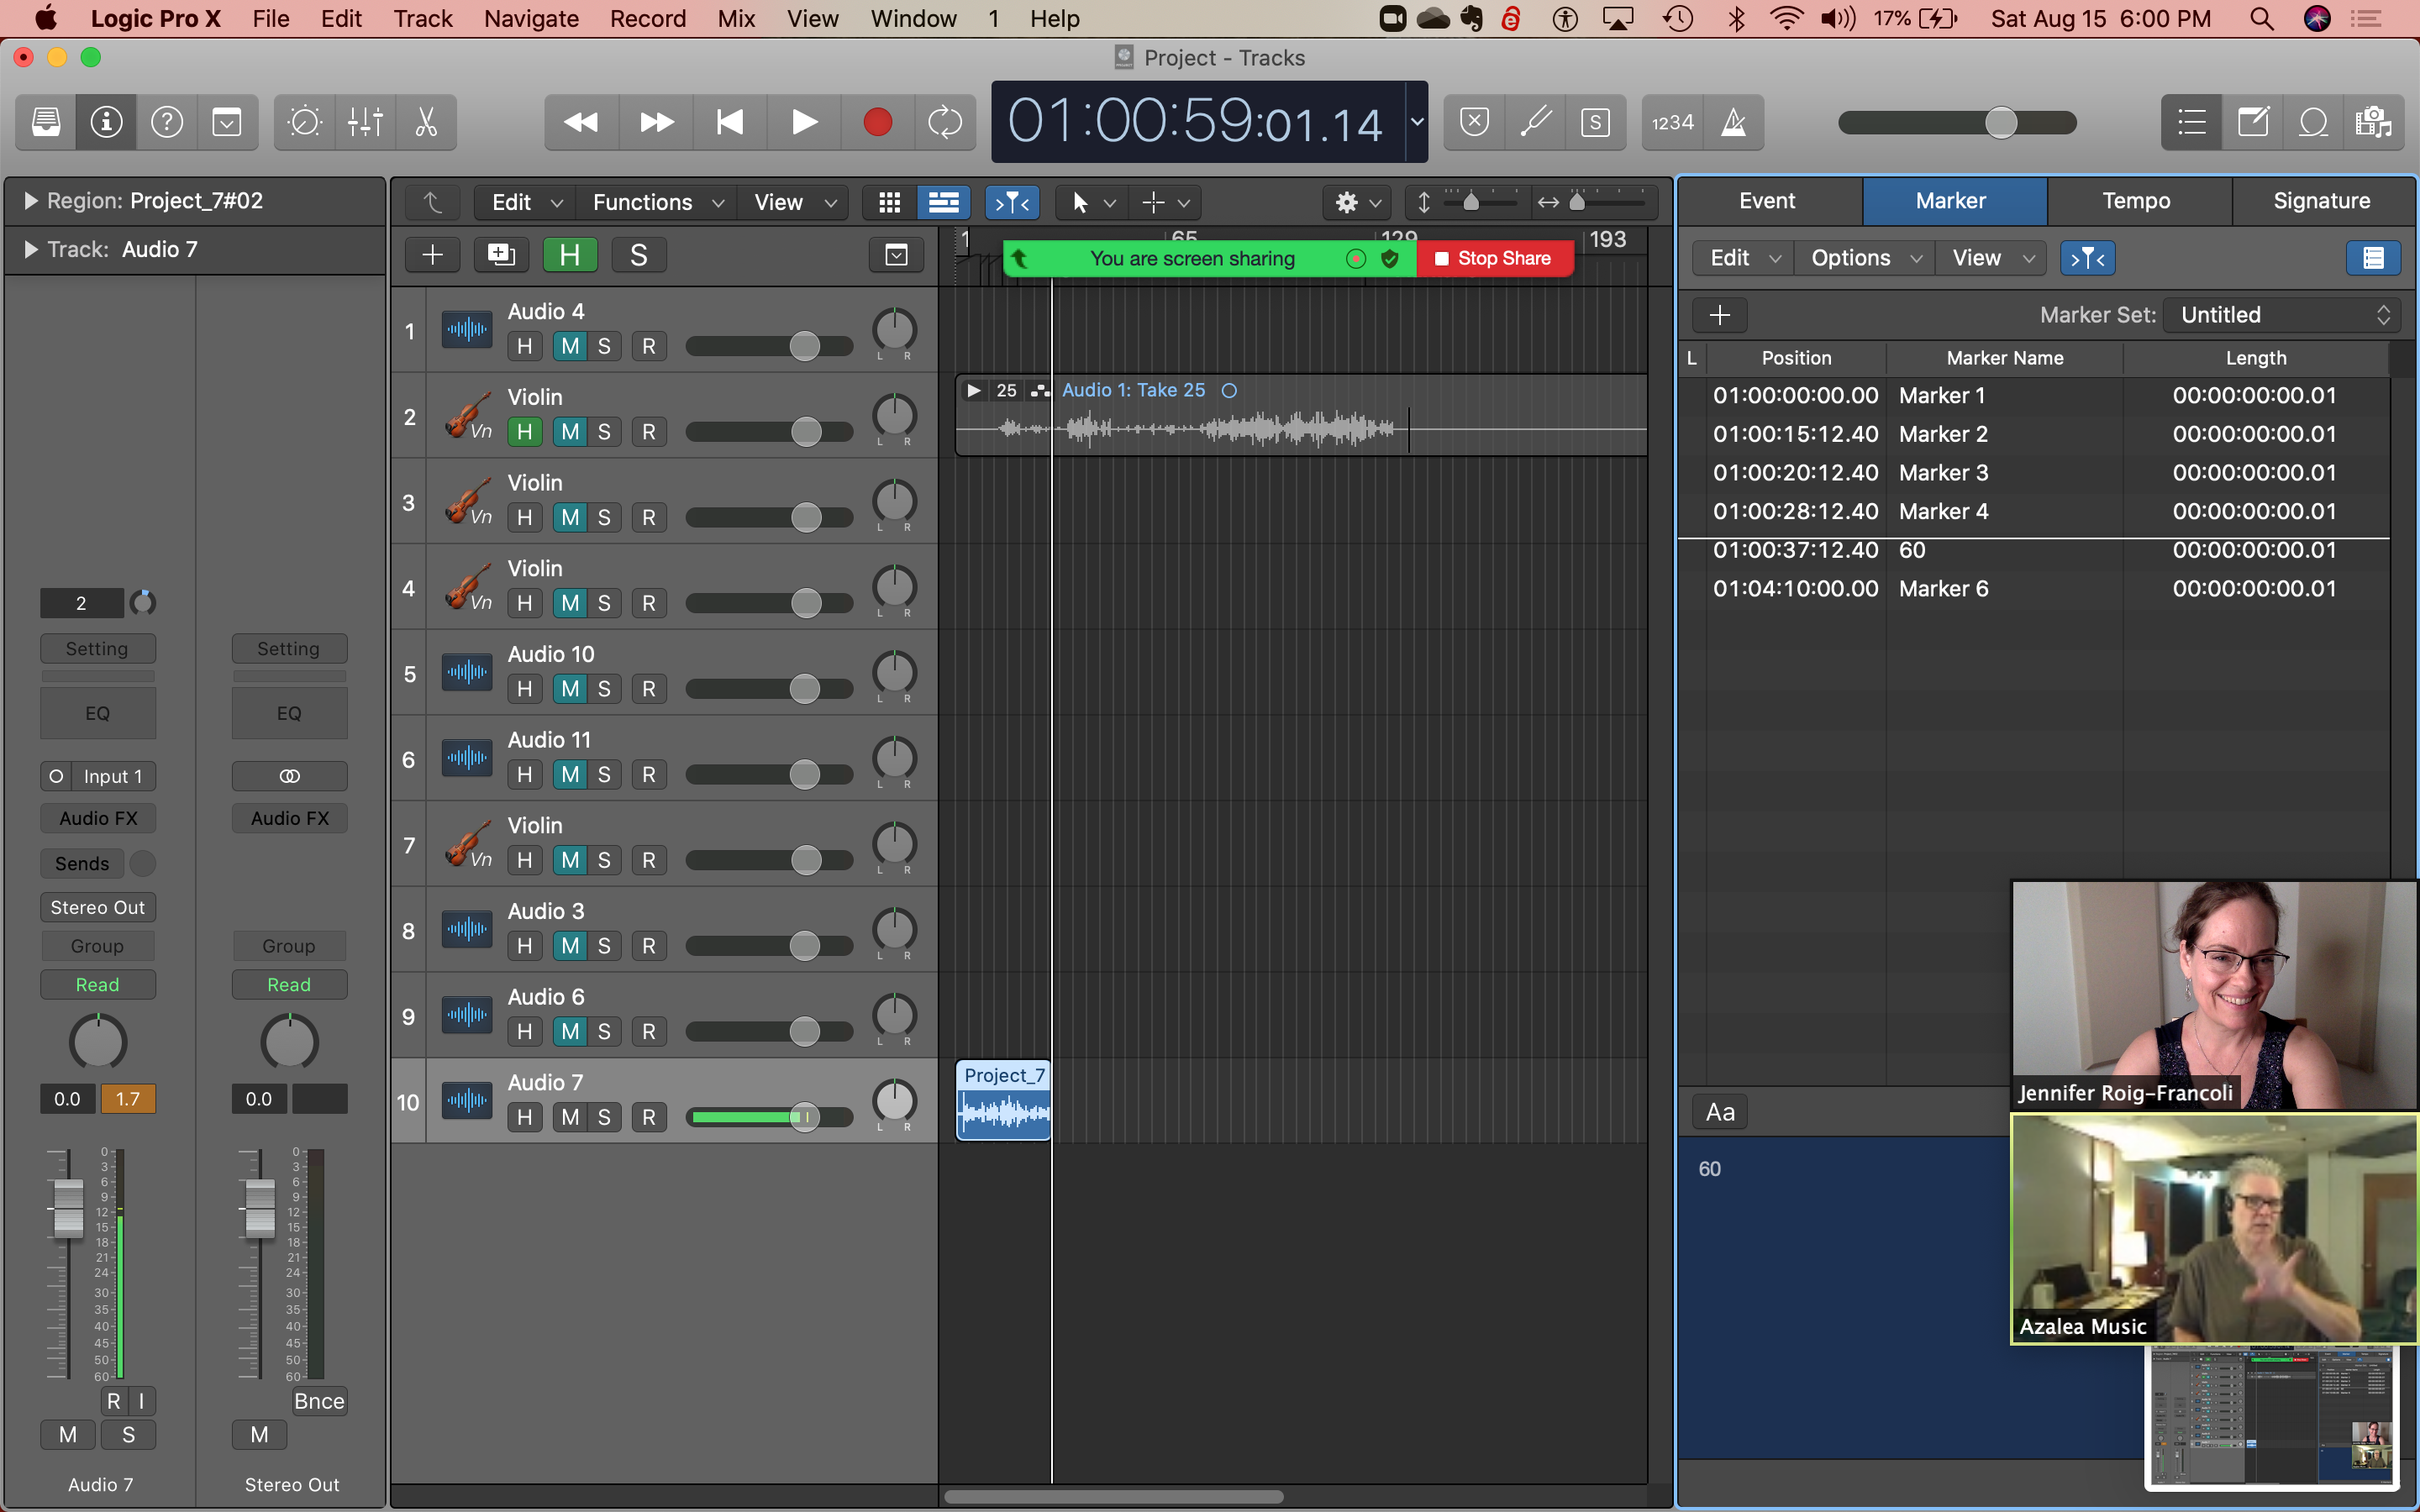Screen dimensions: 2420x1512
Task: Click the Duplicate Track button
Action: 501,255
